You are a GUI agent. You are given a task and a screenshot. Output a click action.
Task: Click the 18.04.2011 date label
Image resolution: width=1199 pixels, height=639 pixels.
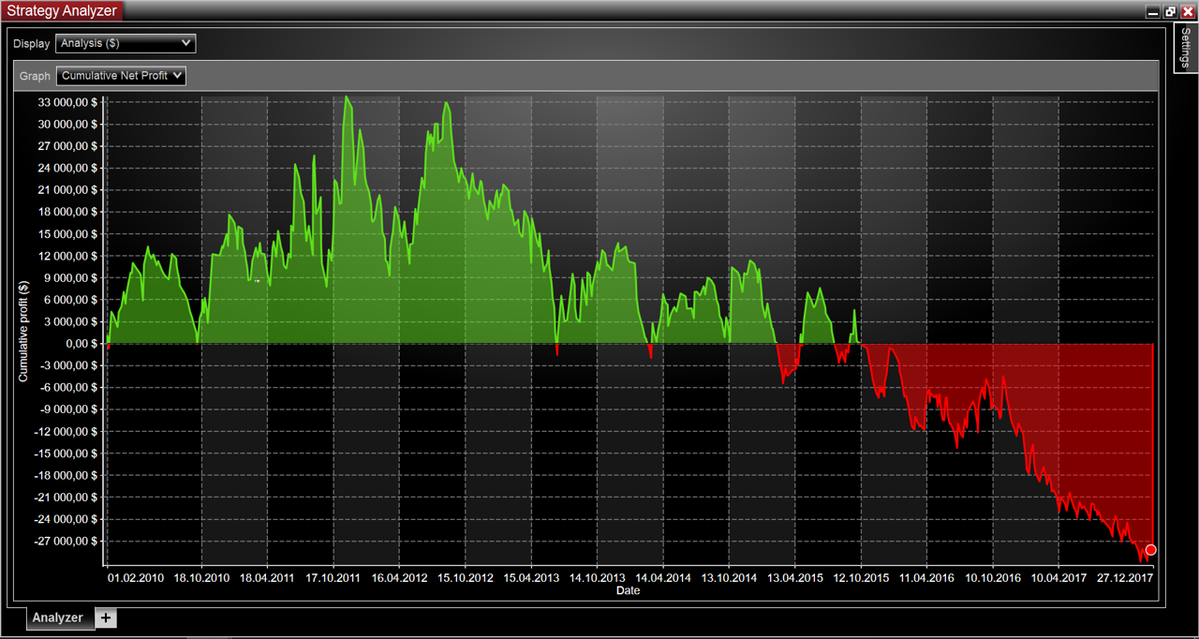[267, 578]
